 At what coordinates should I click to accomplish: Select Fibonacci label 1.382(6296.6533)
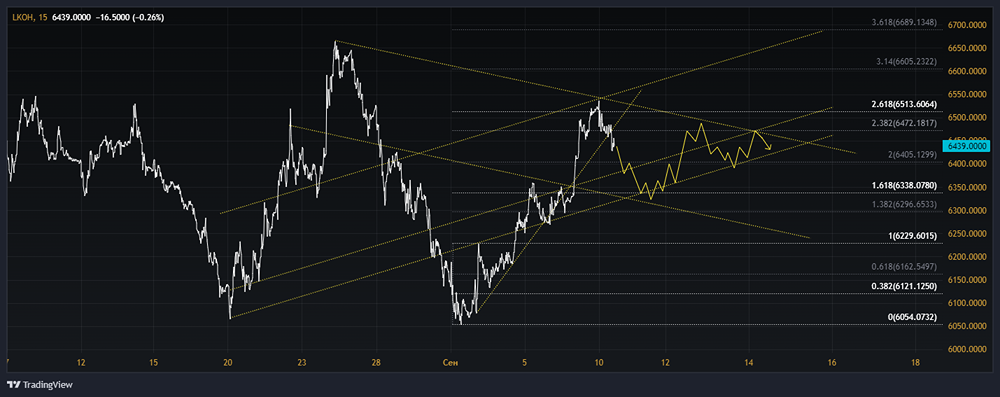tap(904, 204)
